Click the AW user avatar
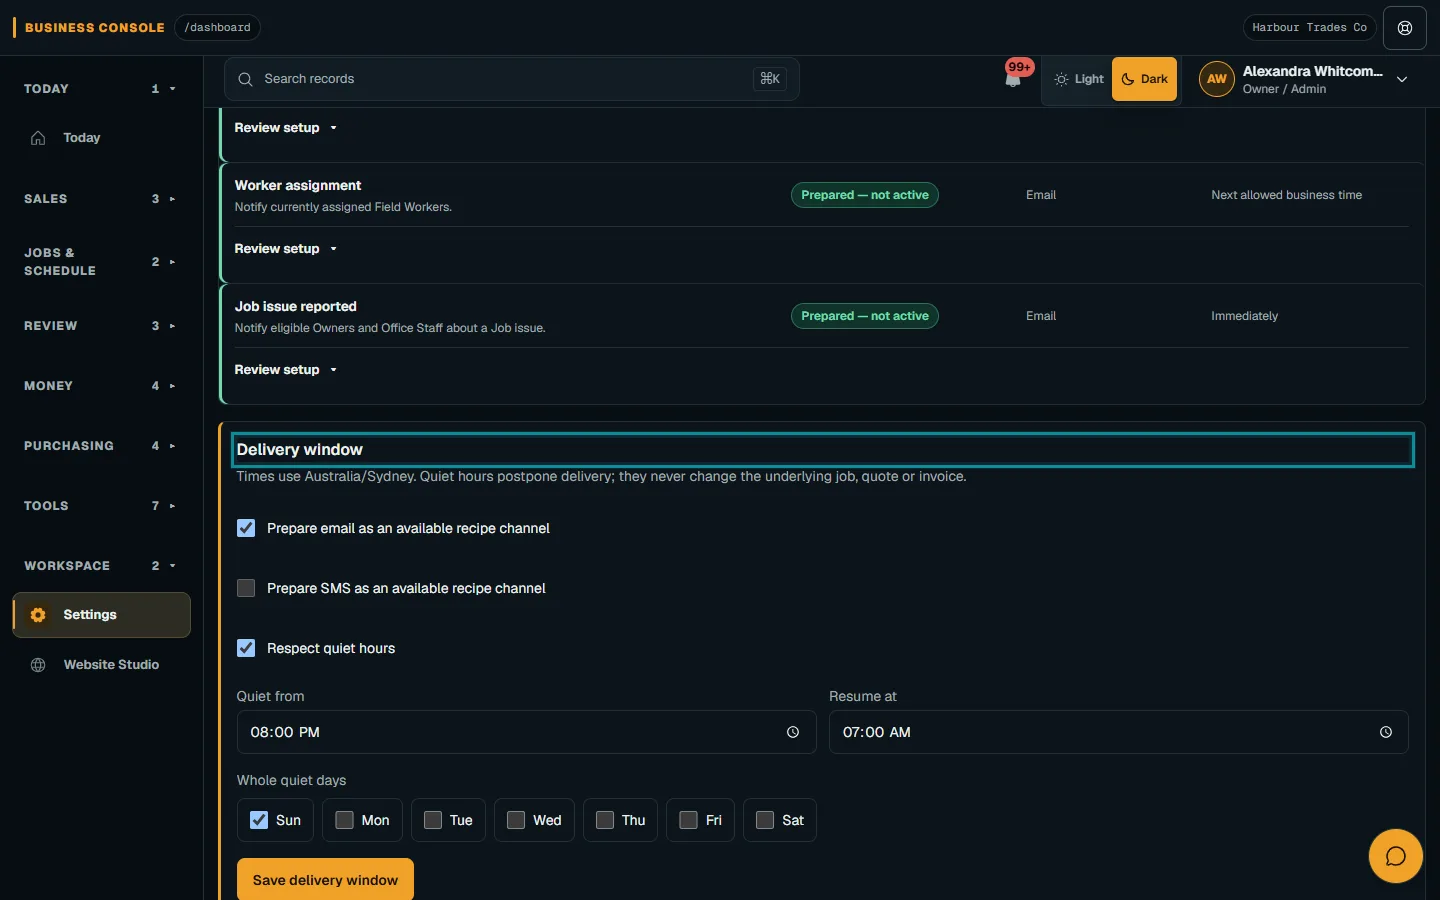1440x900 pixels. (1216, 79)
